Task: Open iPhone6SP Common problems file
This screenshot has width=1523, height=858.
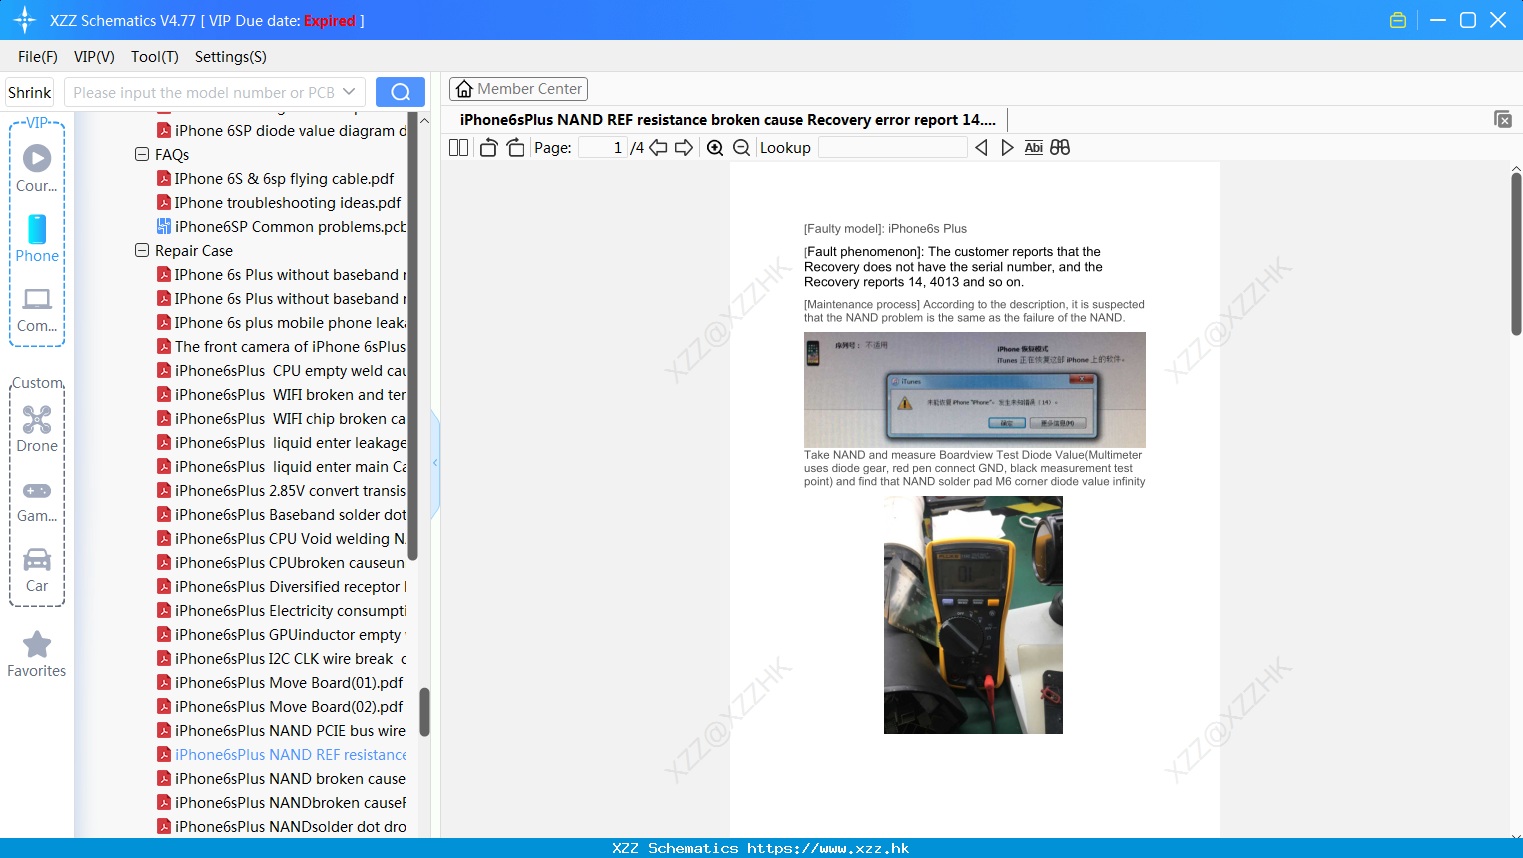Action: [282, 227]
